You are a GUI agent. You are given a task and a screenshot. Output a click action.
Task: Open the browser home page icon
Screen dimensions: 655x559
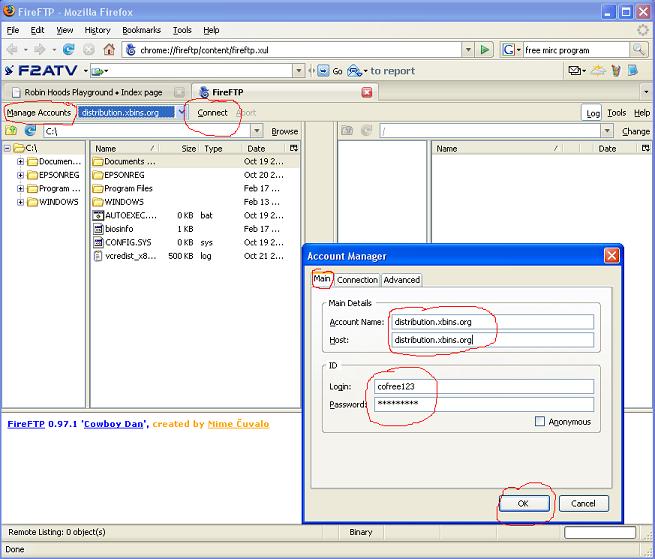coord(109,50)
